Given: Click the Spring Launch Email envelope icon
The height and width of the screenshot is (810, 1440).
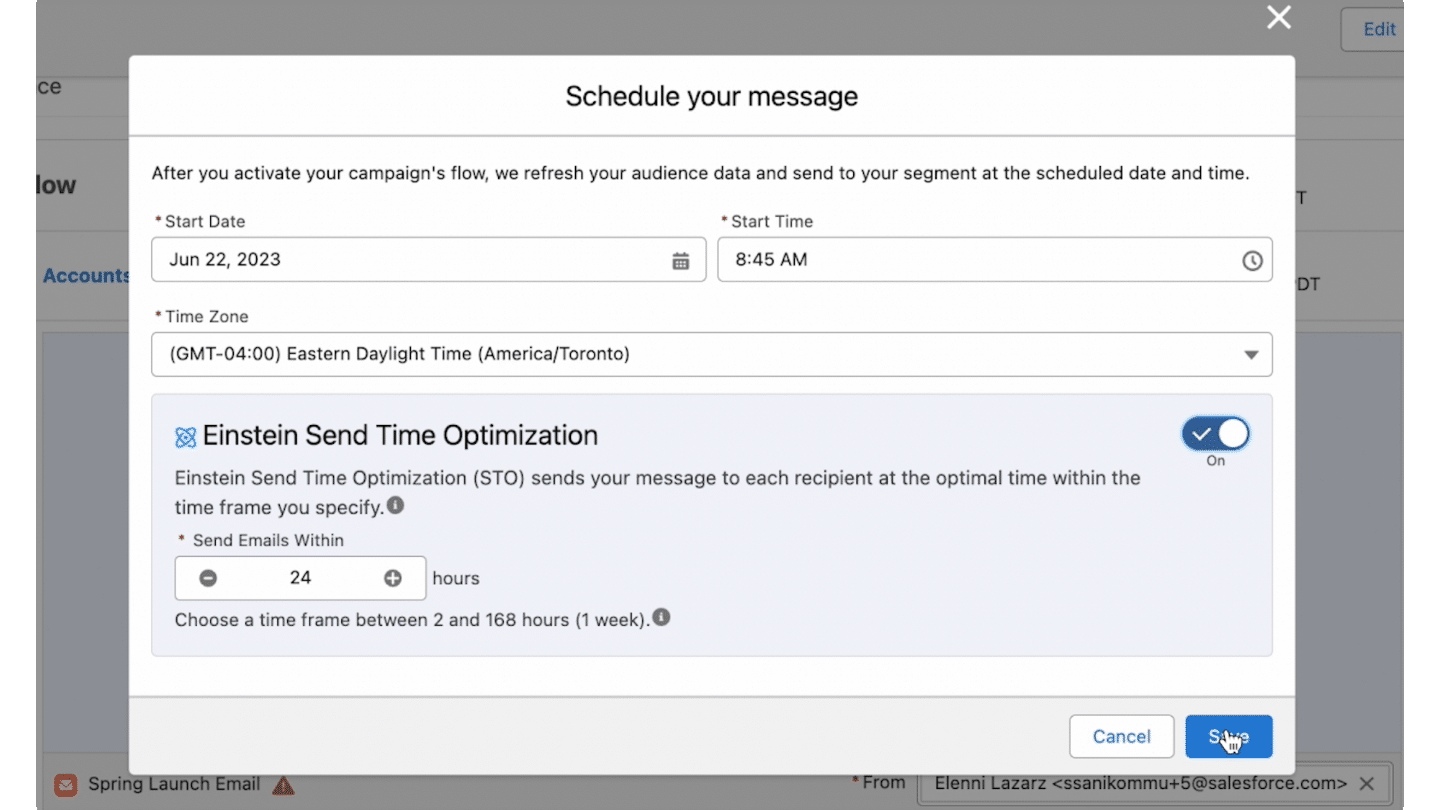Looking at the screenshot, I should coord(66,785).
